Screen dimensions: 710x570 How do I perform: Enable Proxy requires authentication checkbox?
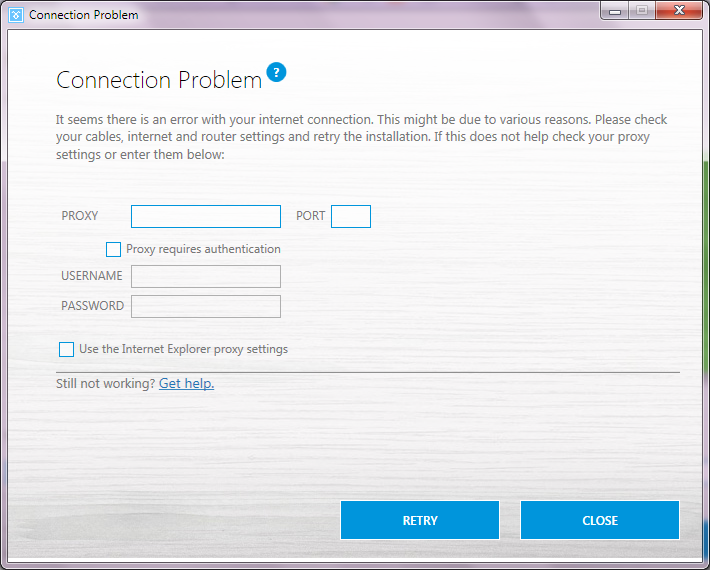113,249
